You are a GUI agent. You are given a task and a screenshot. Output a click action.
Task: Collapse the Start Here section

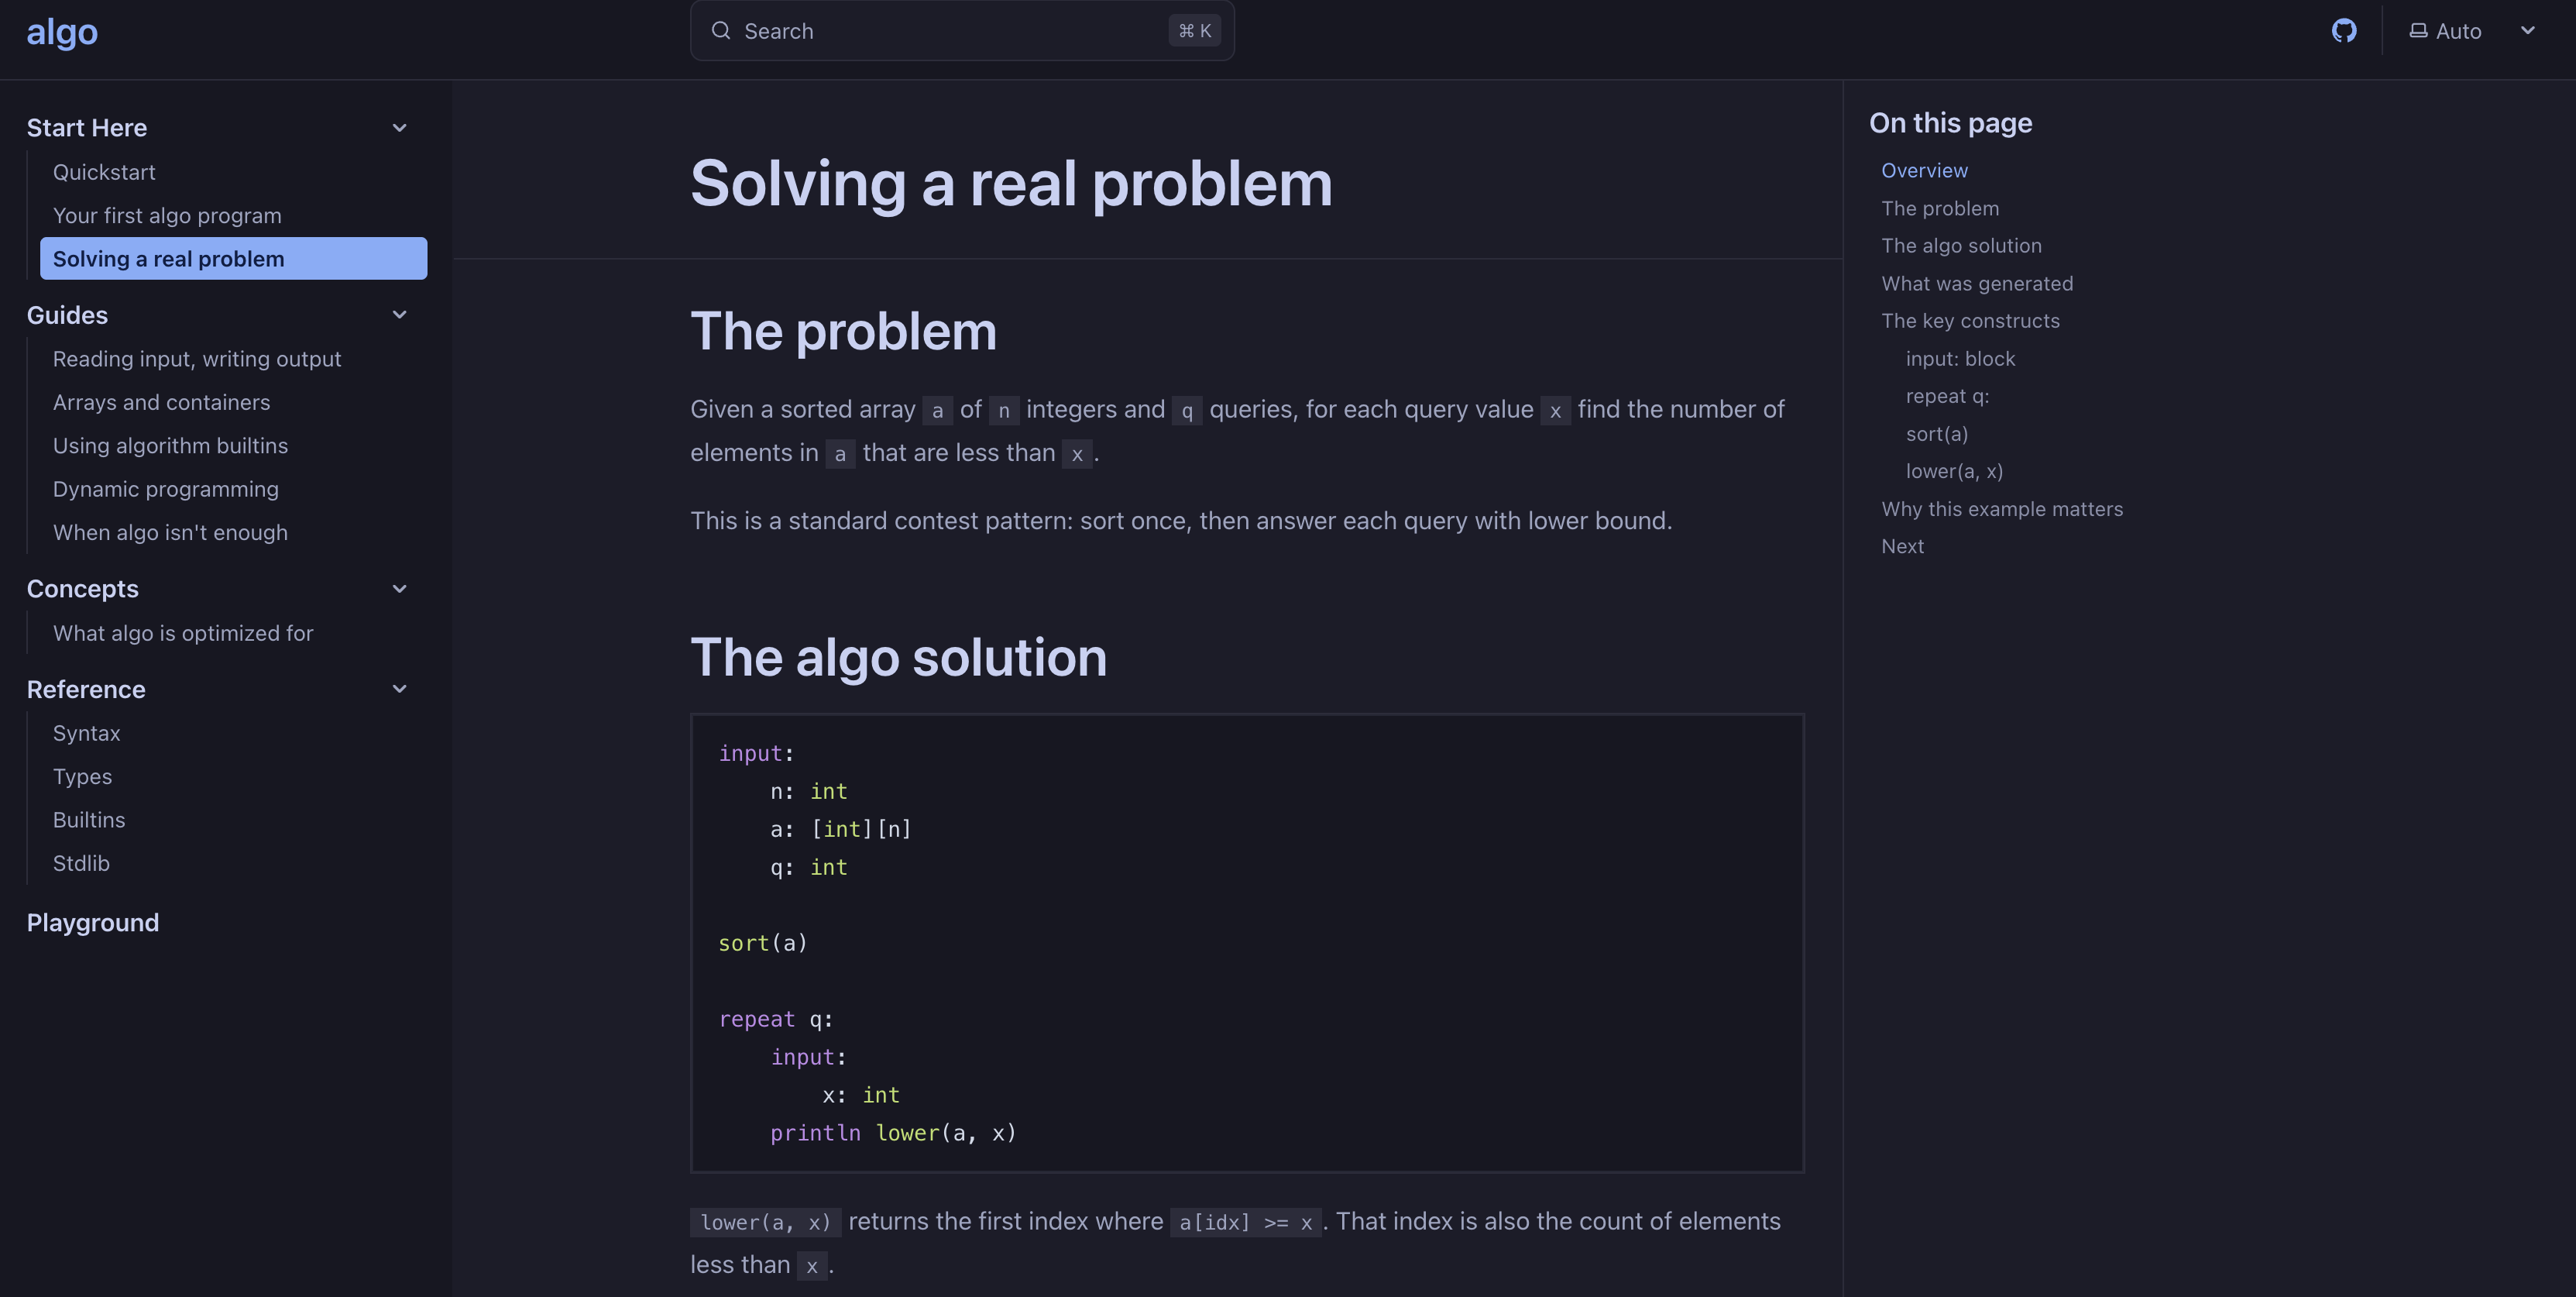[x=399, y=127]
